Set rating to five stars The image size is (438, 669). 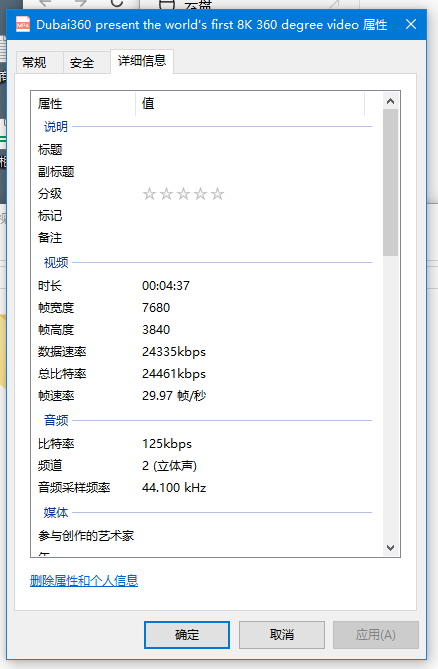click(x=218, y=194)
